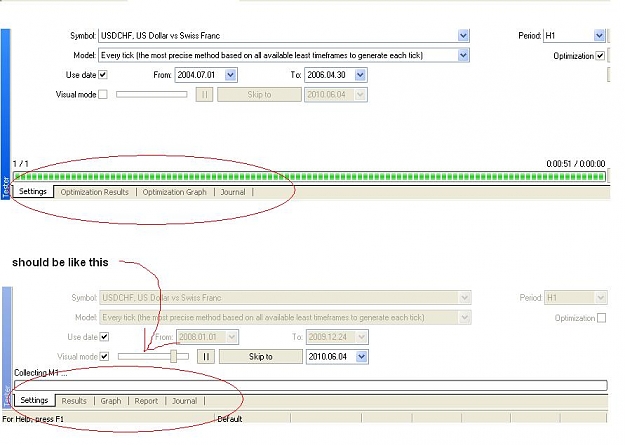This screenshot has width=625, height=445.
Task: Disable Visual mode in lower panel
Action: [104, 356]
